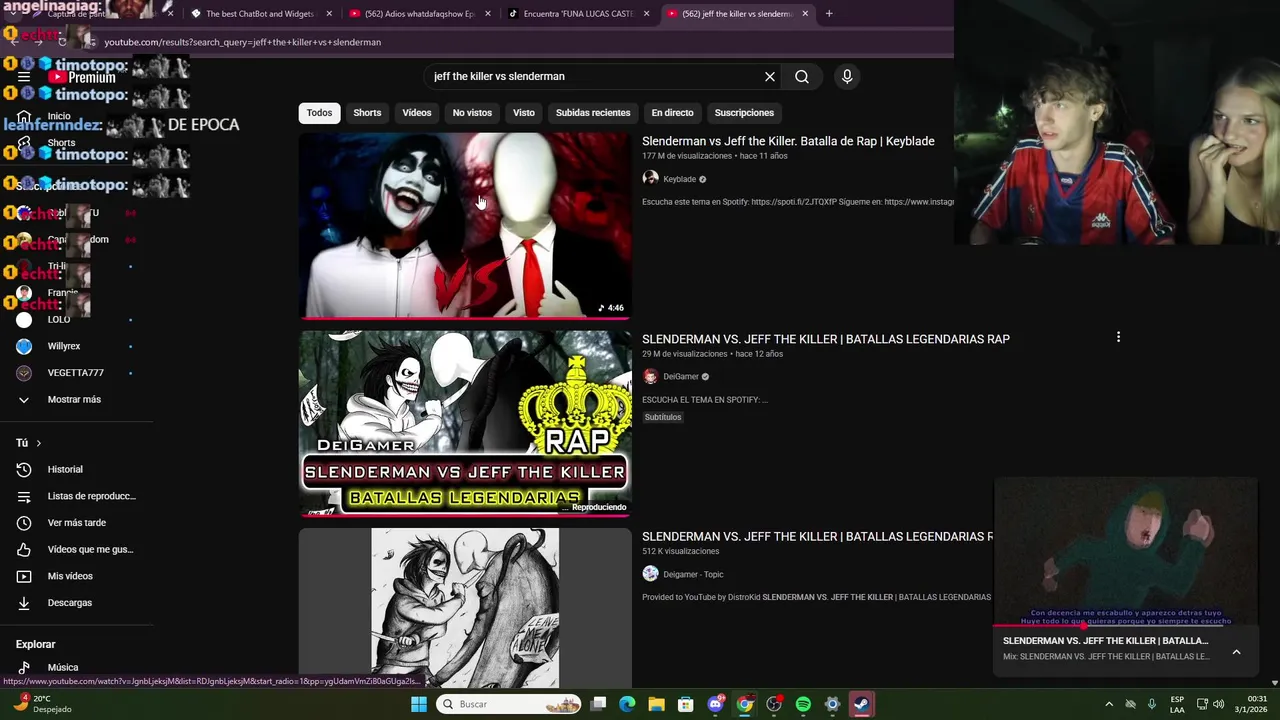The width and height of the screenshot is (1280, 720).
Task: Go to DeiGamer channel name
Action: (x=680, y=377)
